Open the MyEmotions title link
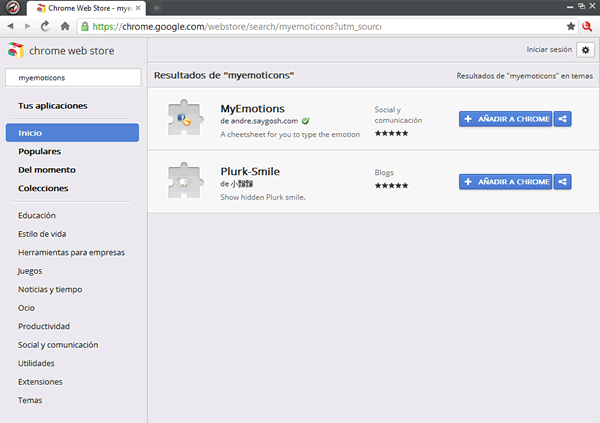The height and width of the screenshot is (423, 600). (252, 109)
